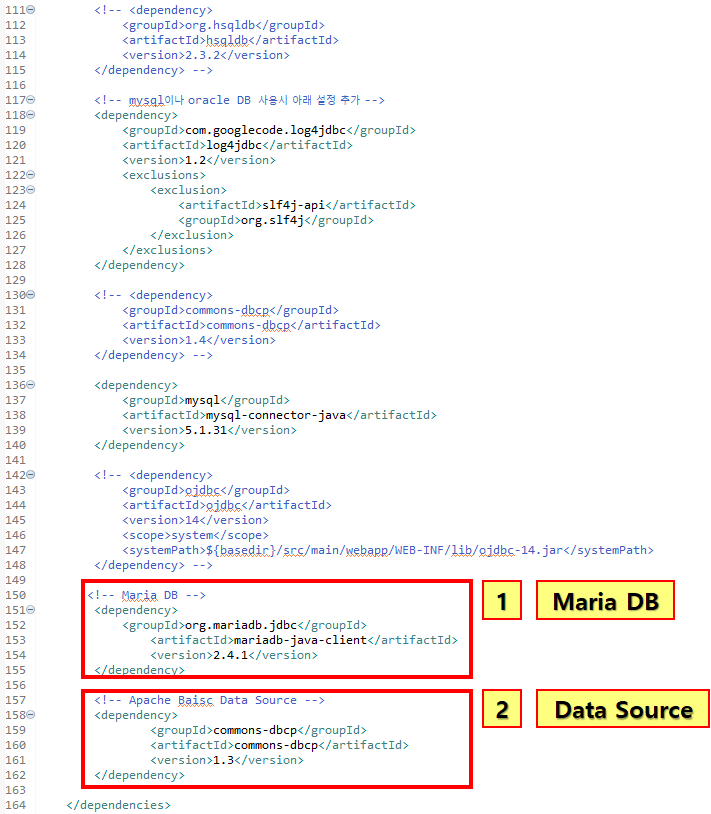711x814 pixels.
Task: Click version 14 on line 145
Action: tap(192, 520)
